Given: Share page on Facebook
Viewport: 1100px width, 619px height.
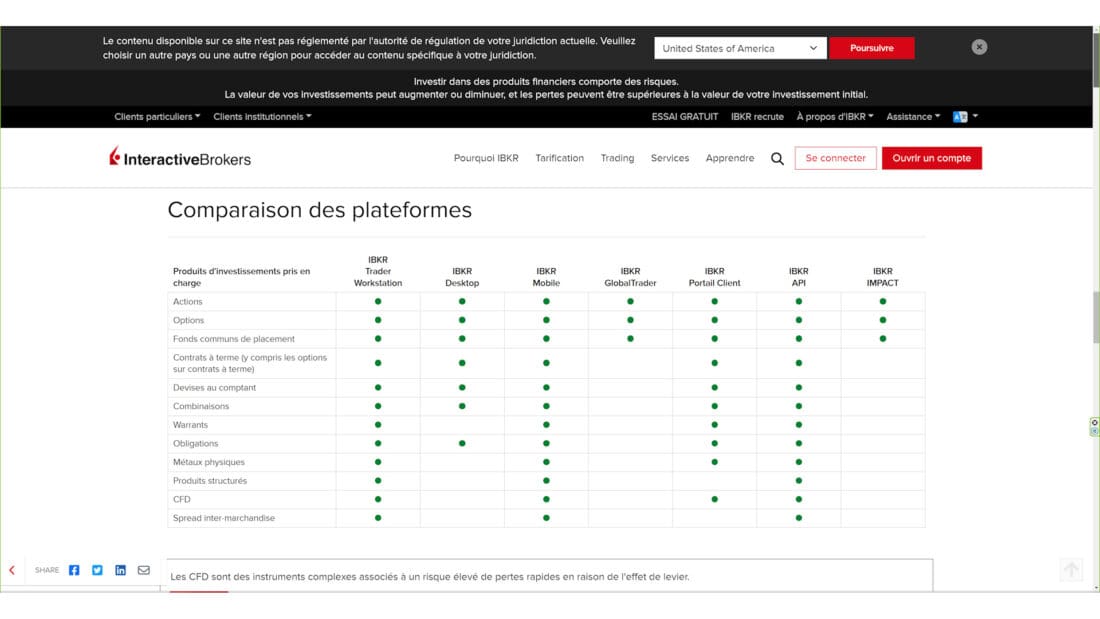Looking at the screenshot, I should 74,570.
